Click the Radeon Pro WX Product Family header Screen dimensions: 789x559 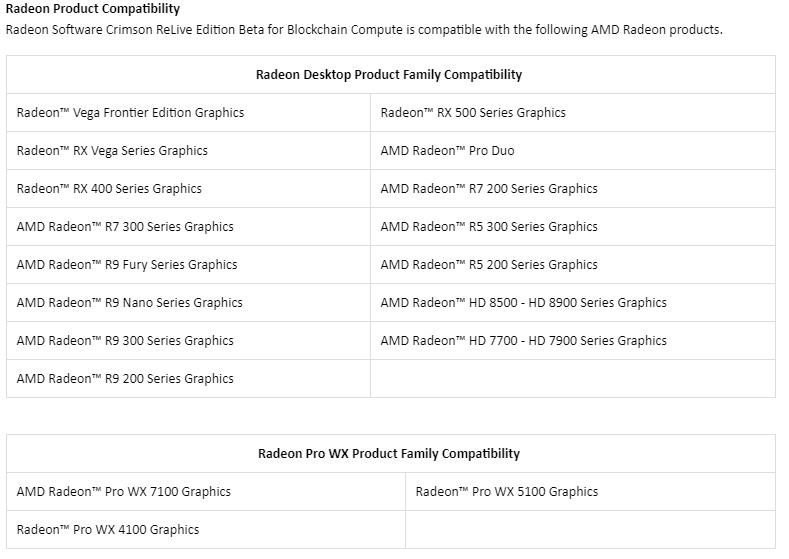point(389,454)
